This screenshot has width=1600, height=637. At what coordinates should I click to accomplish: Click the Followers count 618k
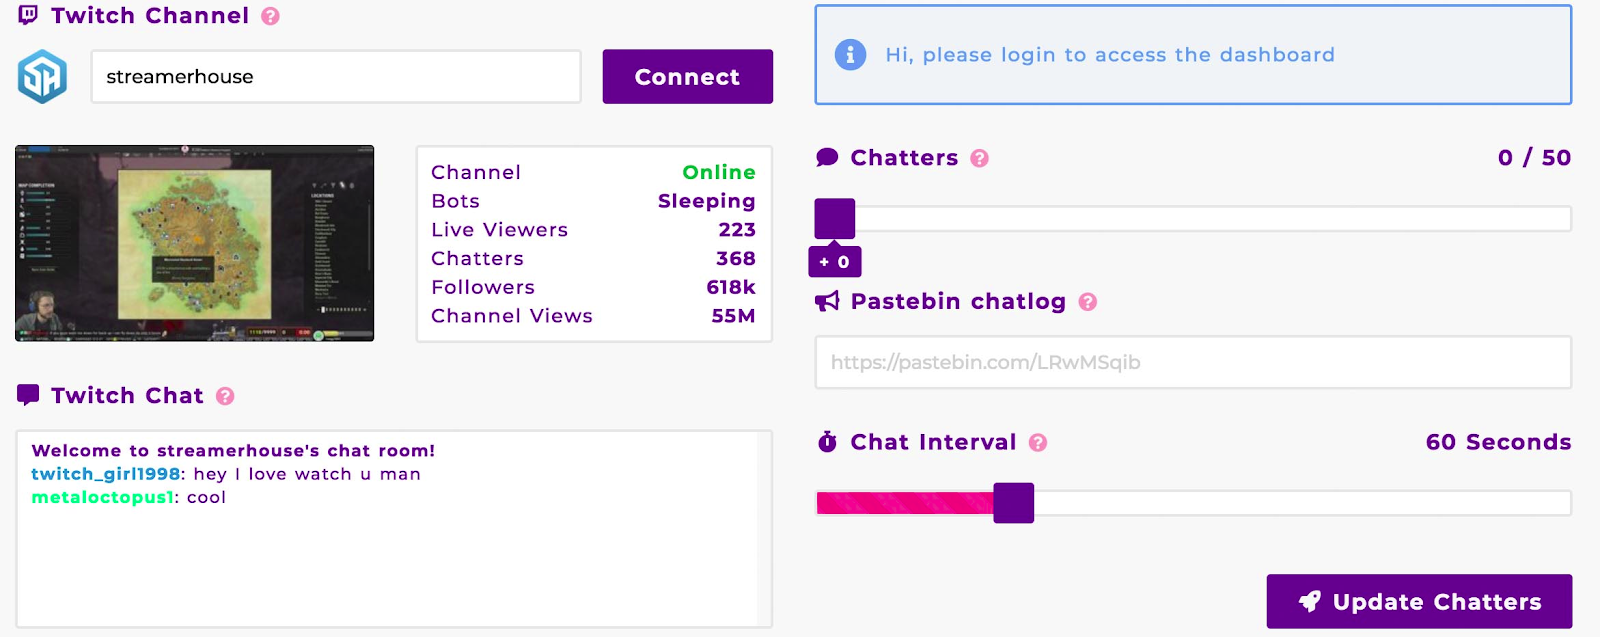[731, 287]
